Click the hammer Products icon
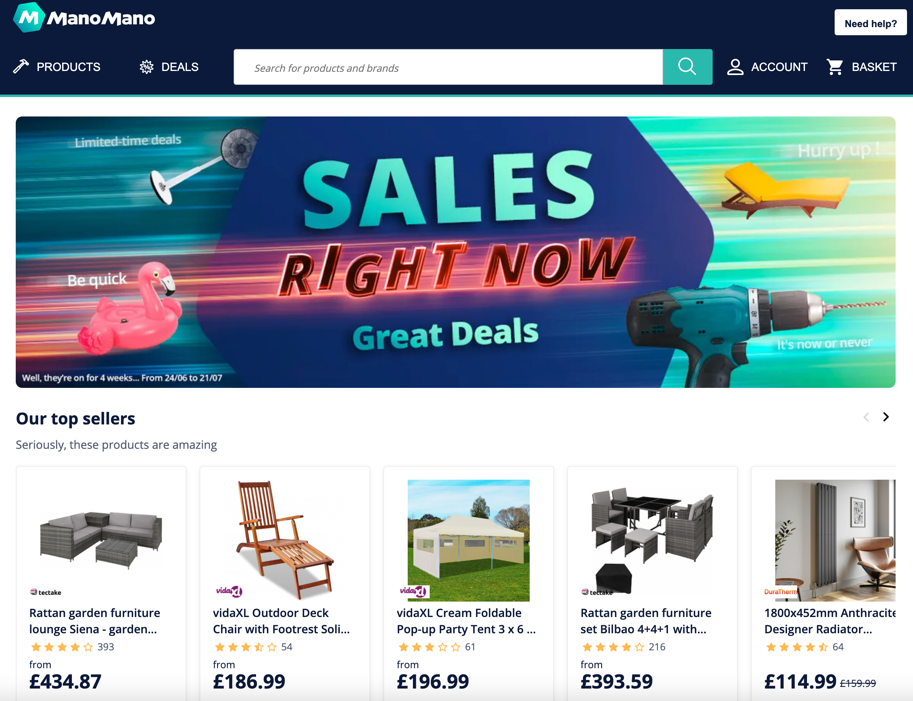 pos(21,66)
